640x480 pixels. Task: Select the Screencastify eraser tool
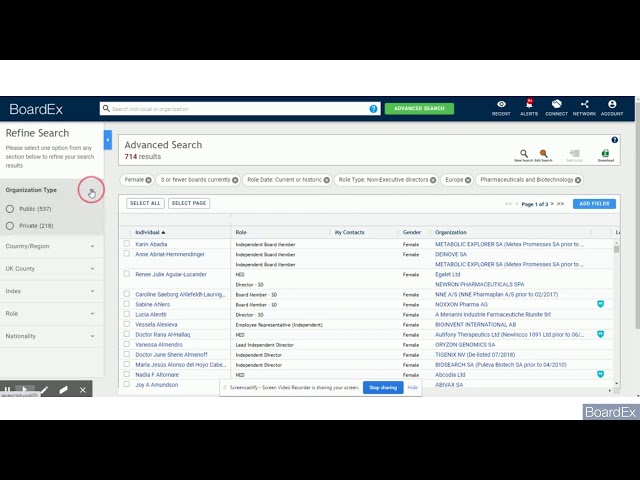click(x=63, y=390)
